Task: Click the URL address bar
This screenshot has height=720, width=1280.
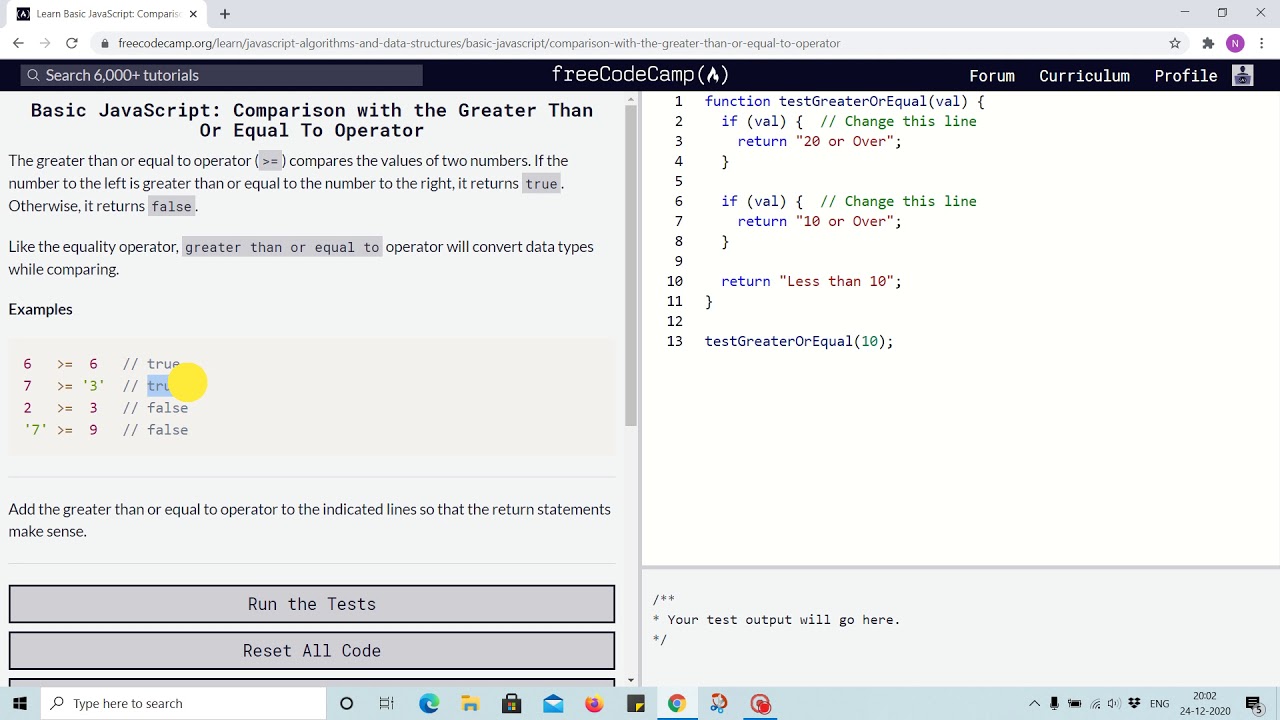Action: coord(640,43)
